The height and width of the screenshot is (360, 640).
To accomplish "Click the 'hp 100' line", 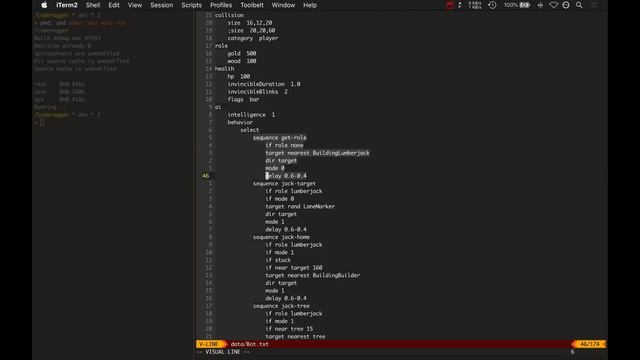I will click(x=239, y=76).
